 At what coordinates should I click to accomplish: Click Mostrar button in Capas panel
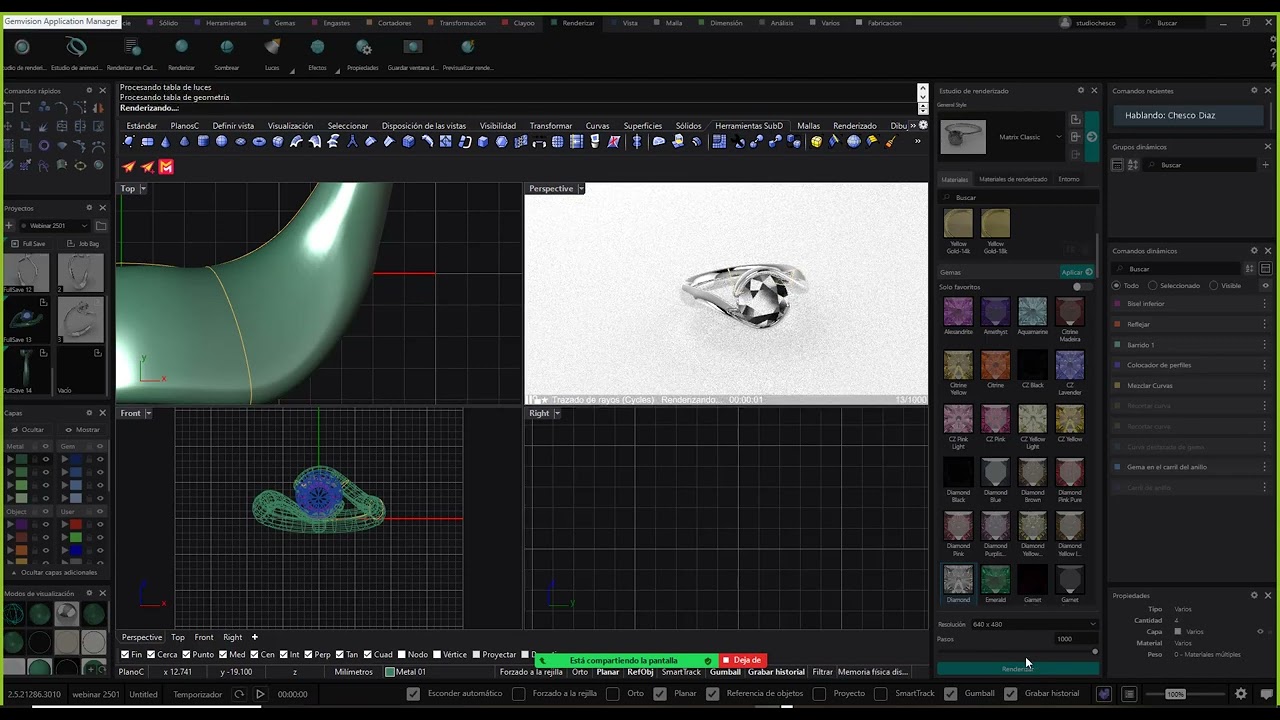pyautogui.click(x=82, y=430)
